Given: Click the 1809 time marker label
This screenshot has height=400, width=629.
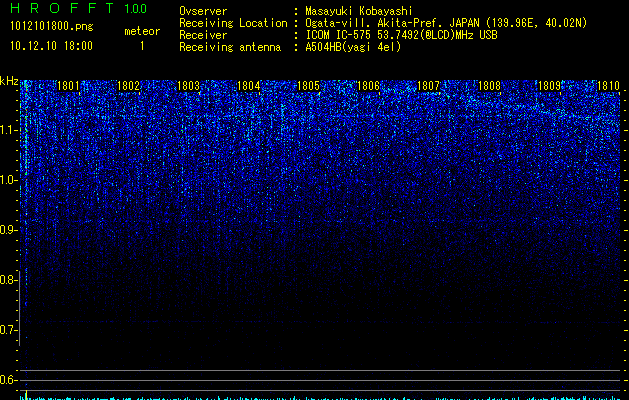Looking at the screenshot, I should (x=549, y=86).
